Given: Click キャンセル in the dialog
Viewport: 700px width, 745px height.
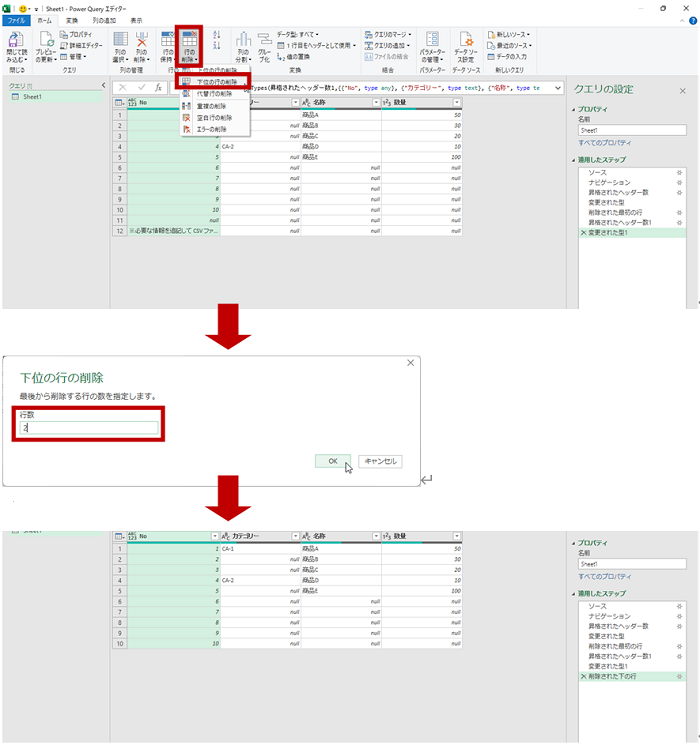Looking at the screenshot, I should (x=379, y=462).
